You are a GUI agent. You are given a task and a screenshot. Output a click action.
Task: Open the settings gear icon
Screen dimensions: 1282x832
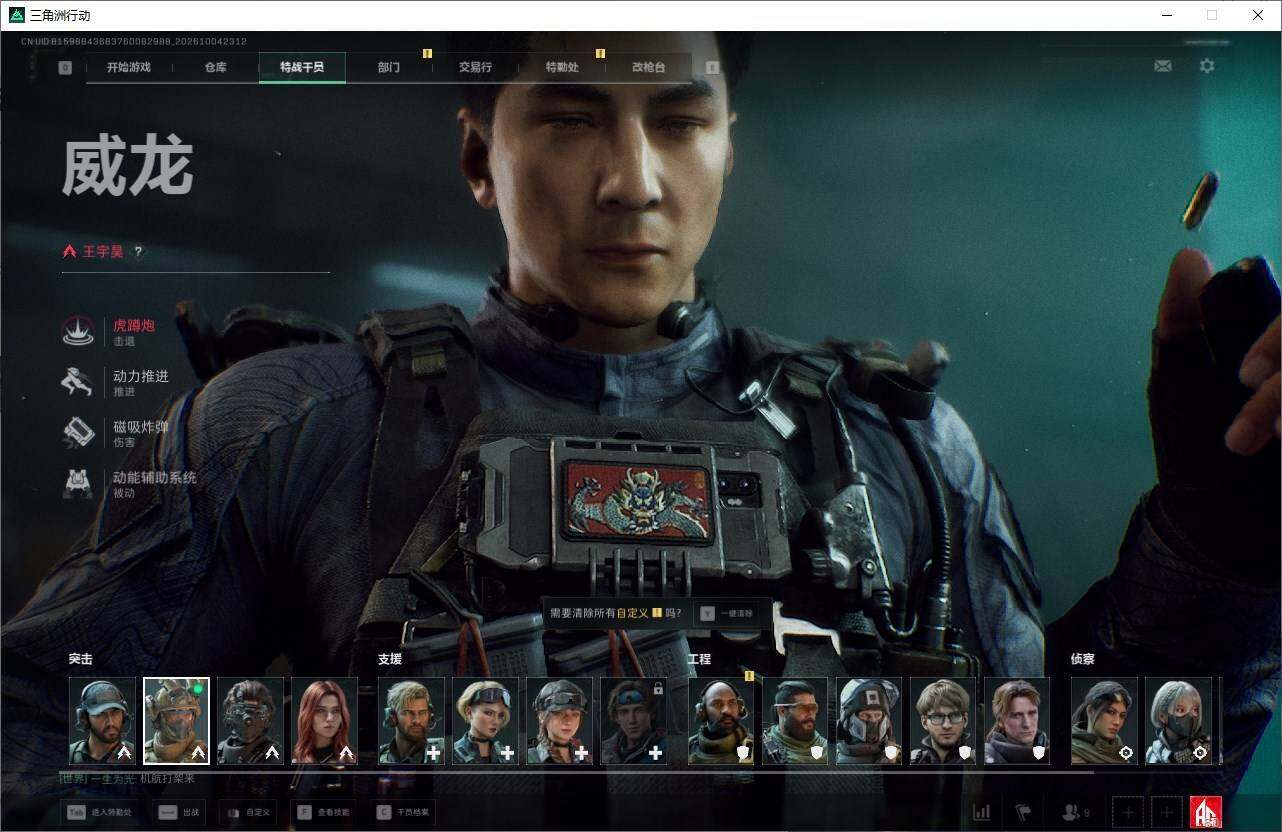pos(1207,66)
